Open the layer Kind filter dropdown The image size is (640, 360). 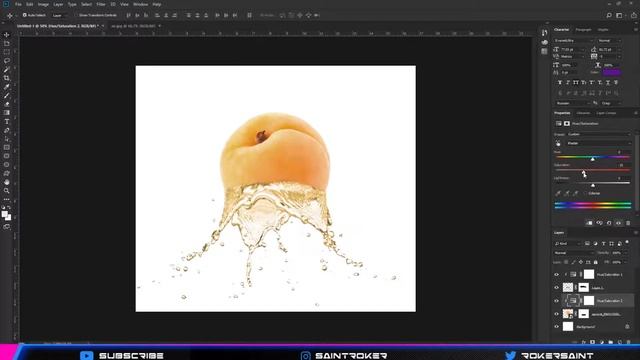tap(568, 244)
